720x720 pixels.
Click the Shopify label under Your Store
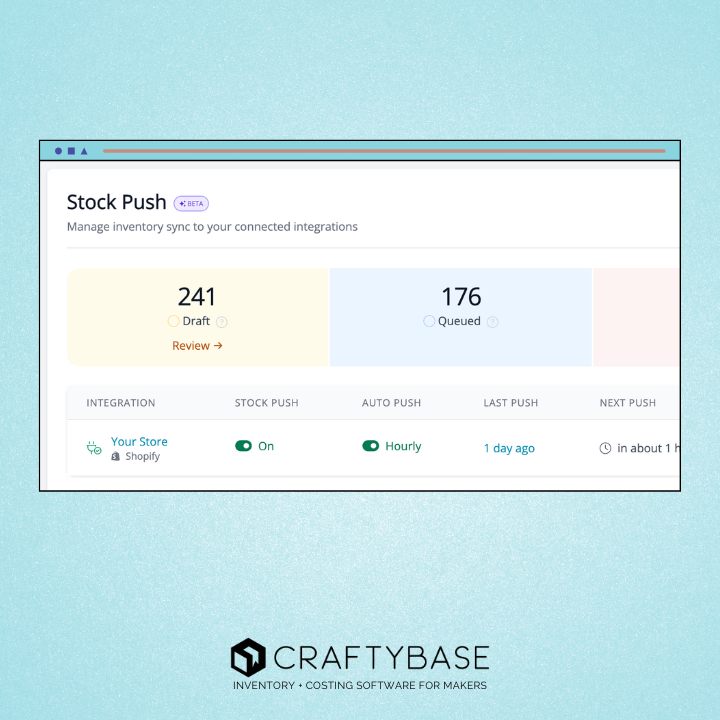pos(143,456)
